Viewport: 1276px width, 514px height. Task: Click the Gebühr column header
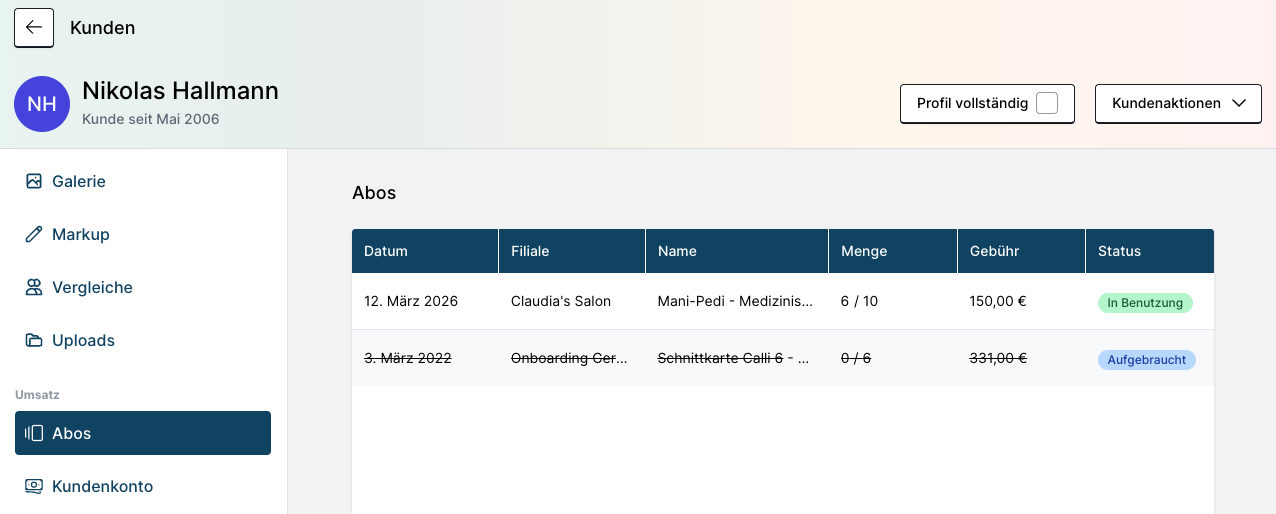click(x=994, y=251)
